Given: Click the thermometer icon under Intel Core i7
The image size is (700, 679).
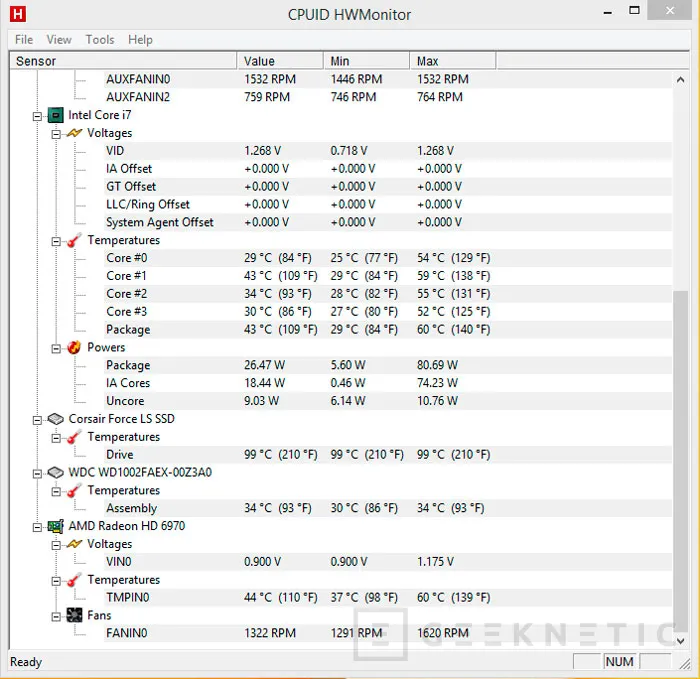Looking at the screenshot, I should [74, 240].
